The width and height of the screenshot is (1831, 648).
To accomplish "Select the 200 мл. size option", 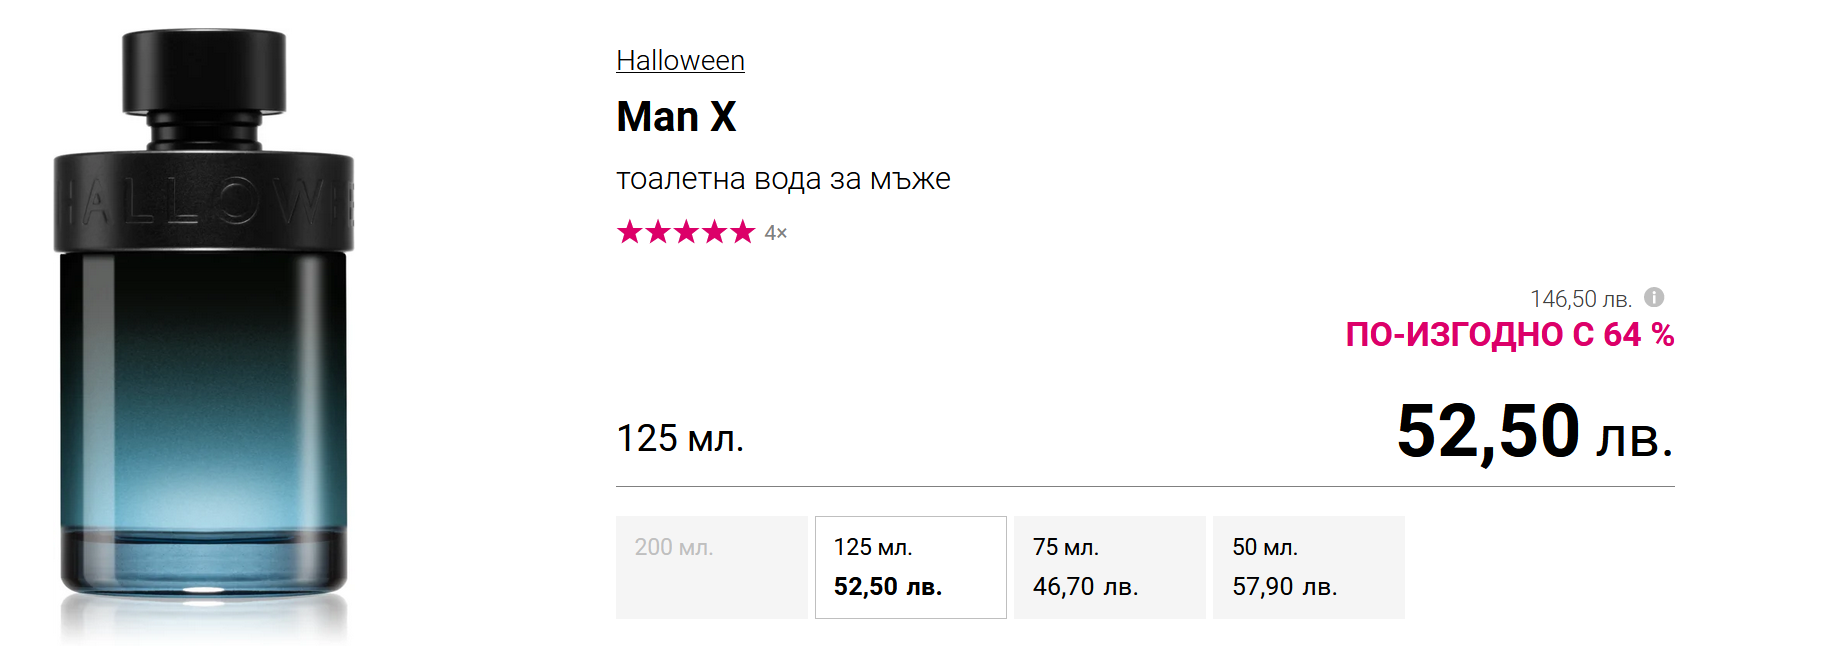I will point(711,567).
